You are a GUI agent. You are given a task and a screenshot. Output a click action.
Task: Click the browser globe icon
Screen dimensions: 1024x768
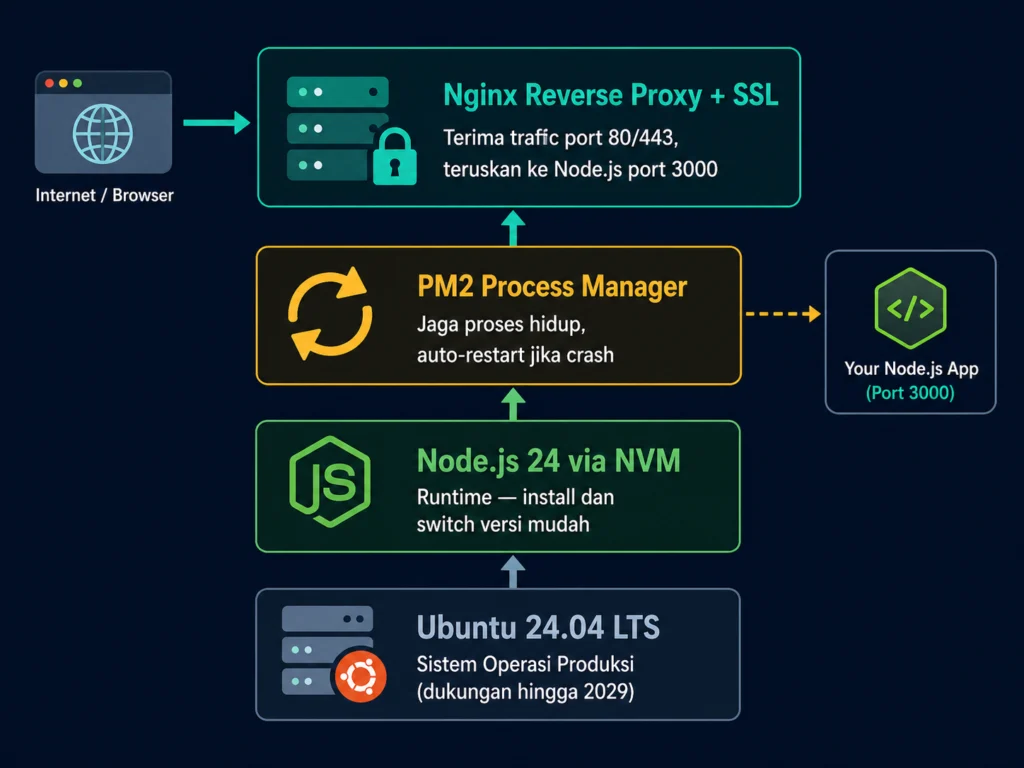coord(103,134)
